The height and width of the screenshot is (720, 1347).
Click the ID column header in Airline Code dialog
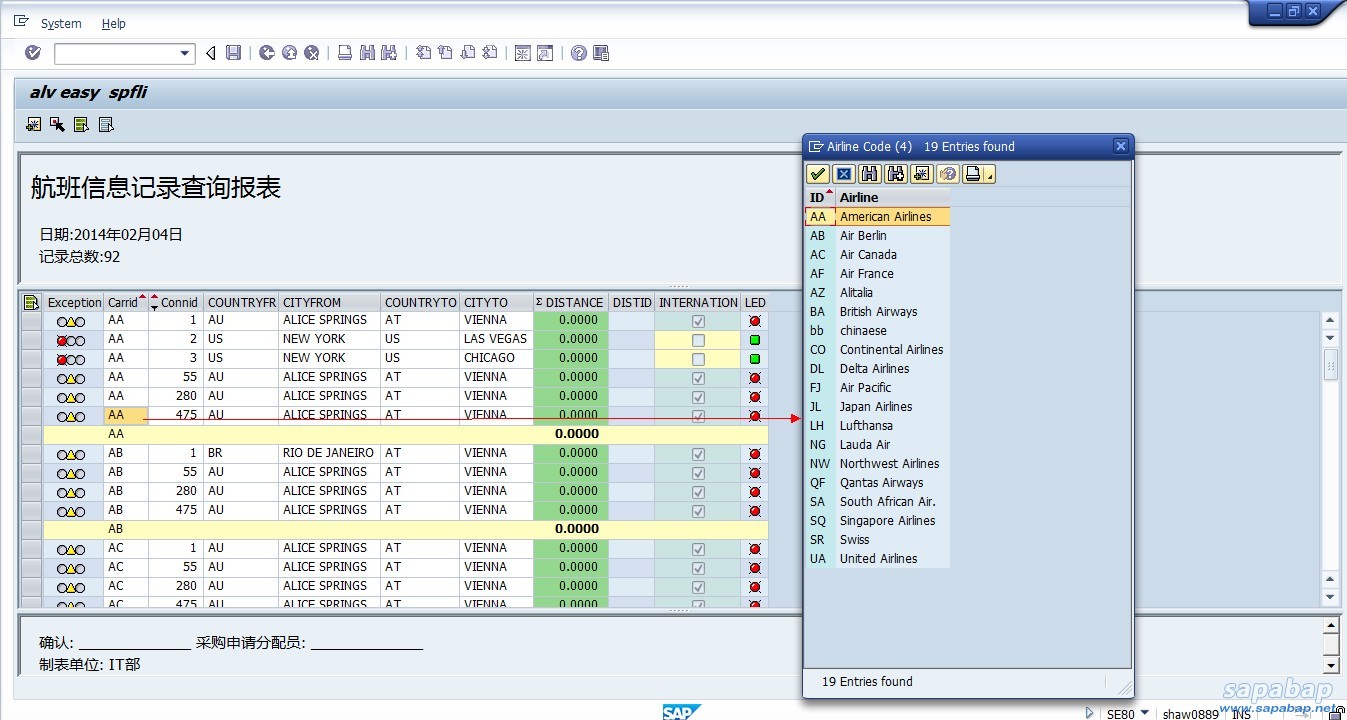(x=820, y=197)
